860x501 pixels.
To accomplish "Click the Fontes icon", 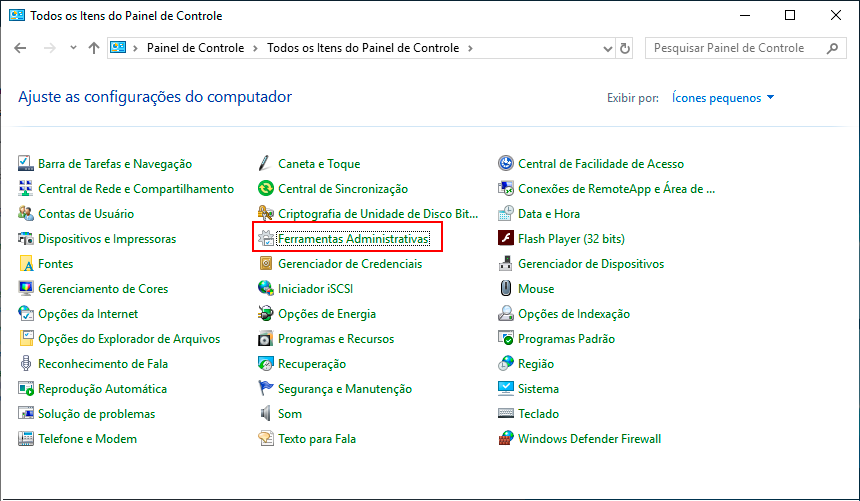I will tap(26, 264).
